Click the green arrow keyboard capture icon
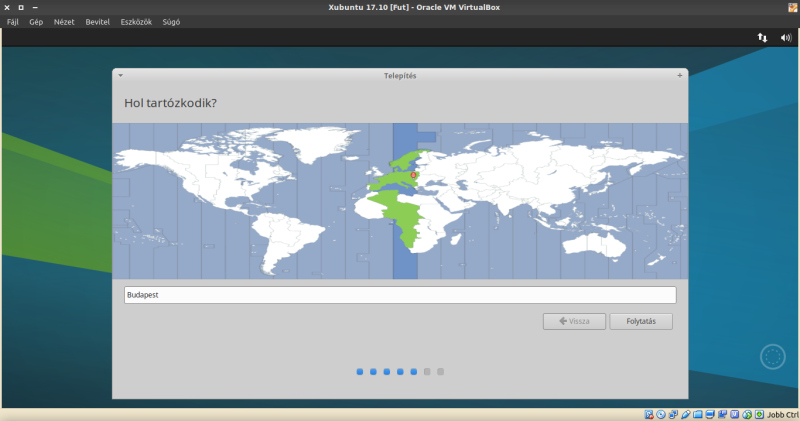Viewport: 800px width, 421px height. (759, 414)
